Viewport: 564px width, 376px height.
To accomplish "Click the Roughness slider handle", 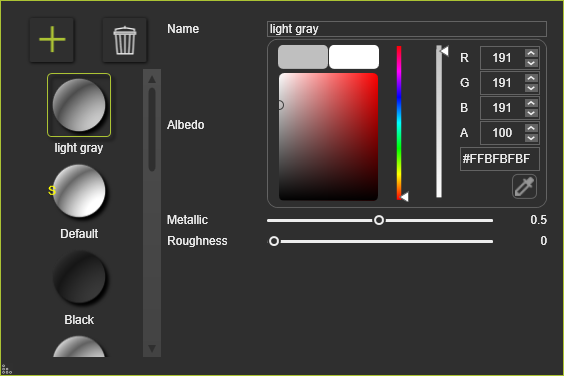I will pos(274,241).
